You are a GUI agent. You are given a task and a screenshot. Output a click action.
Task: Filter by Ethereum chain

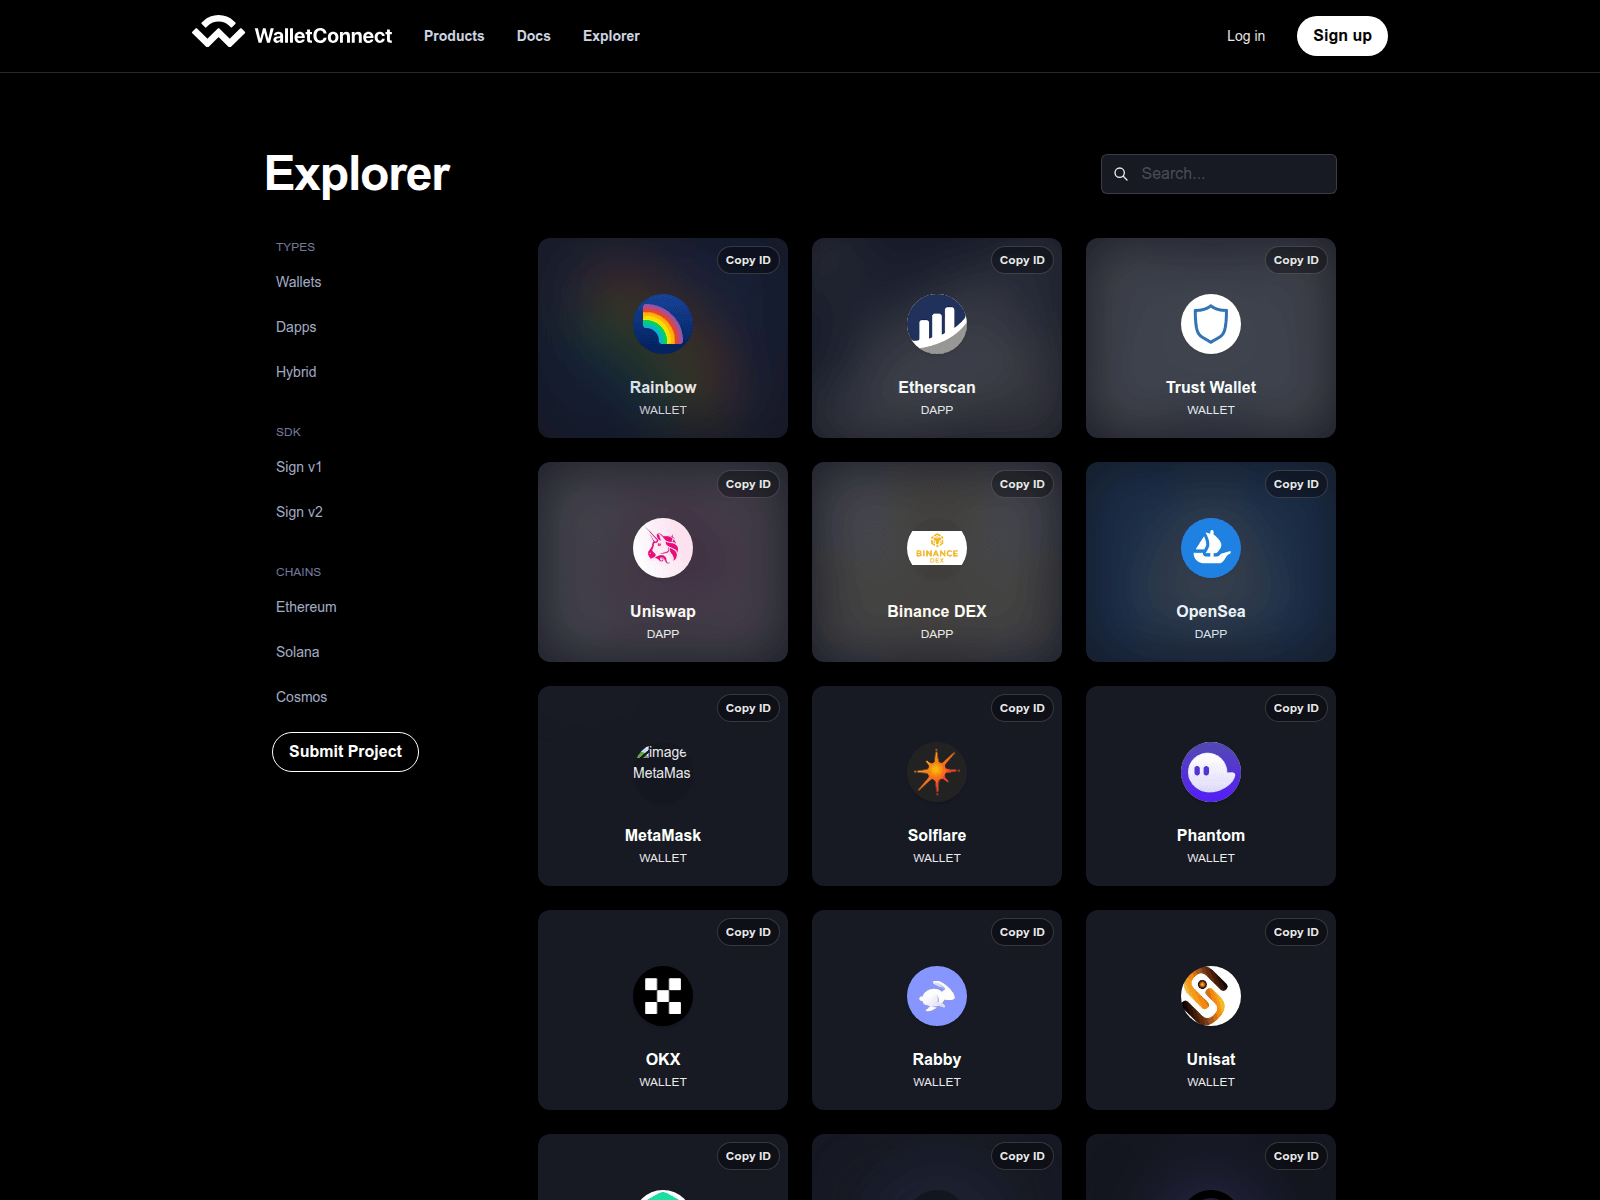click(306, 607)
